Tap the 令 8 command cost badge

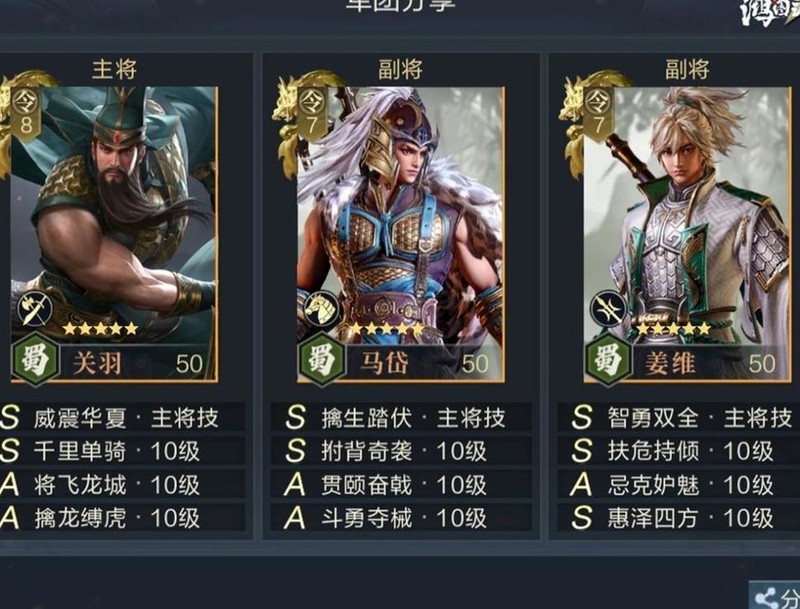click(x=26, y=113)
